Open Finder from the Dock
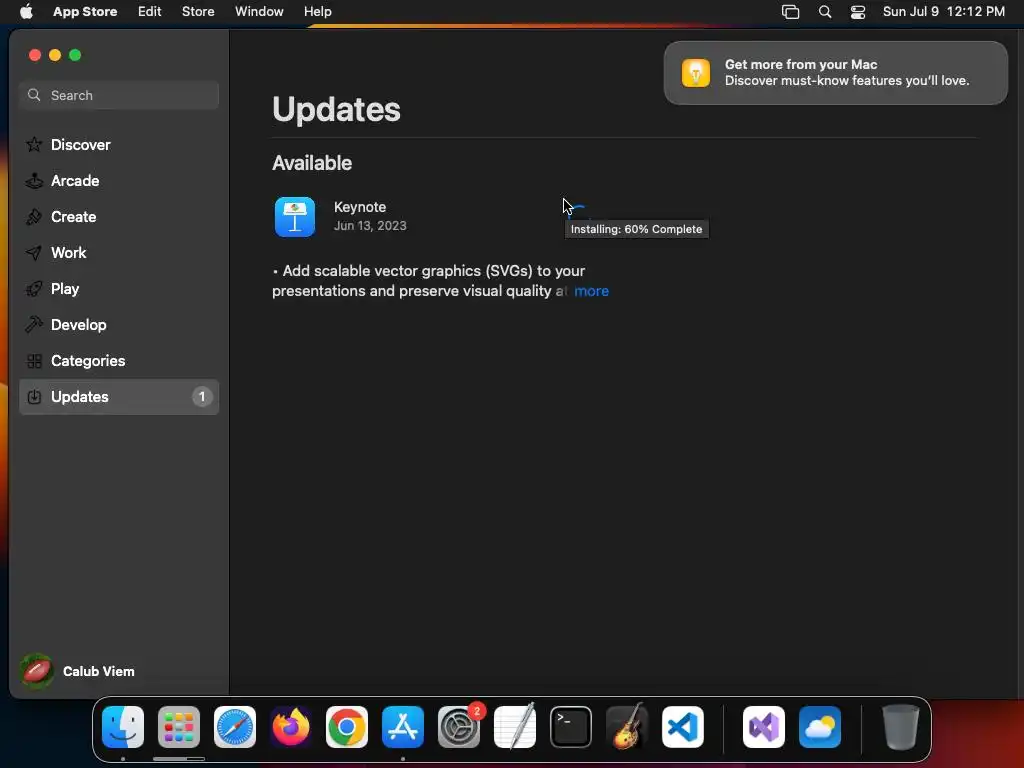Screen dimensions: 1024x768 pyautogui.click(x=123, y=727)
